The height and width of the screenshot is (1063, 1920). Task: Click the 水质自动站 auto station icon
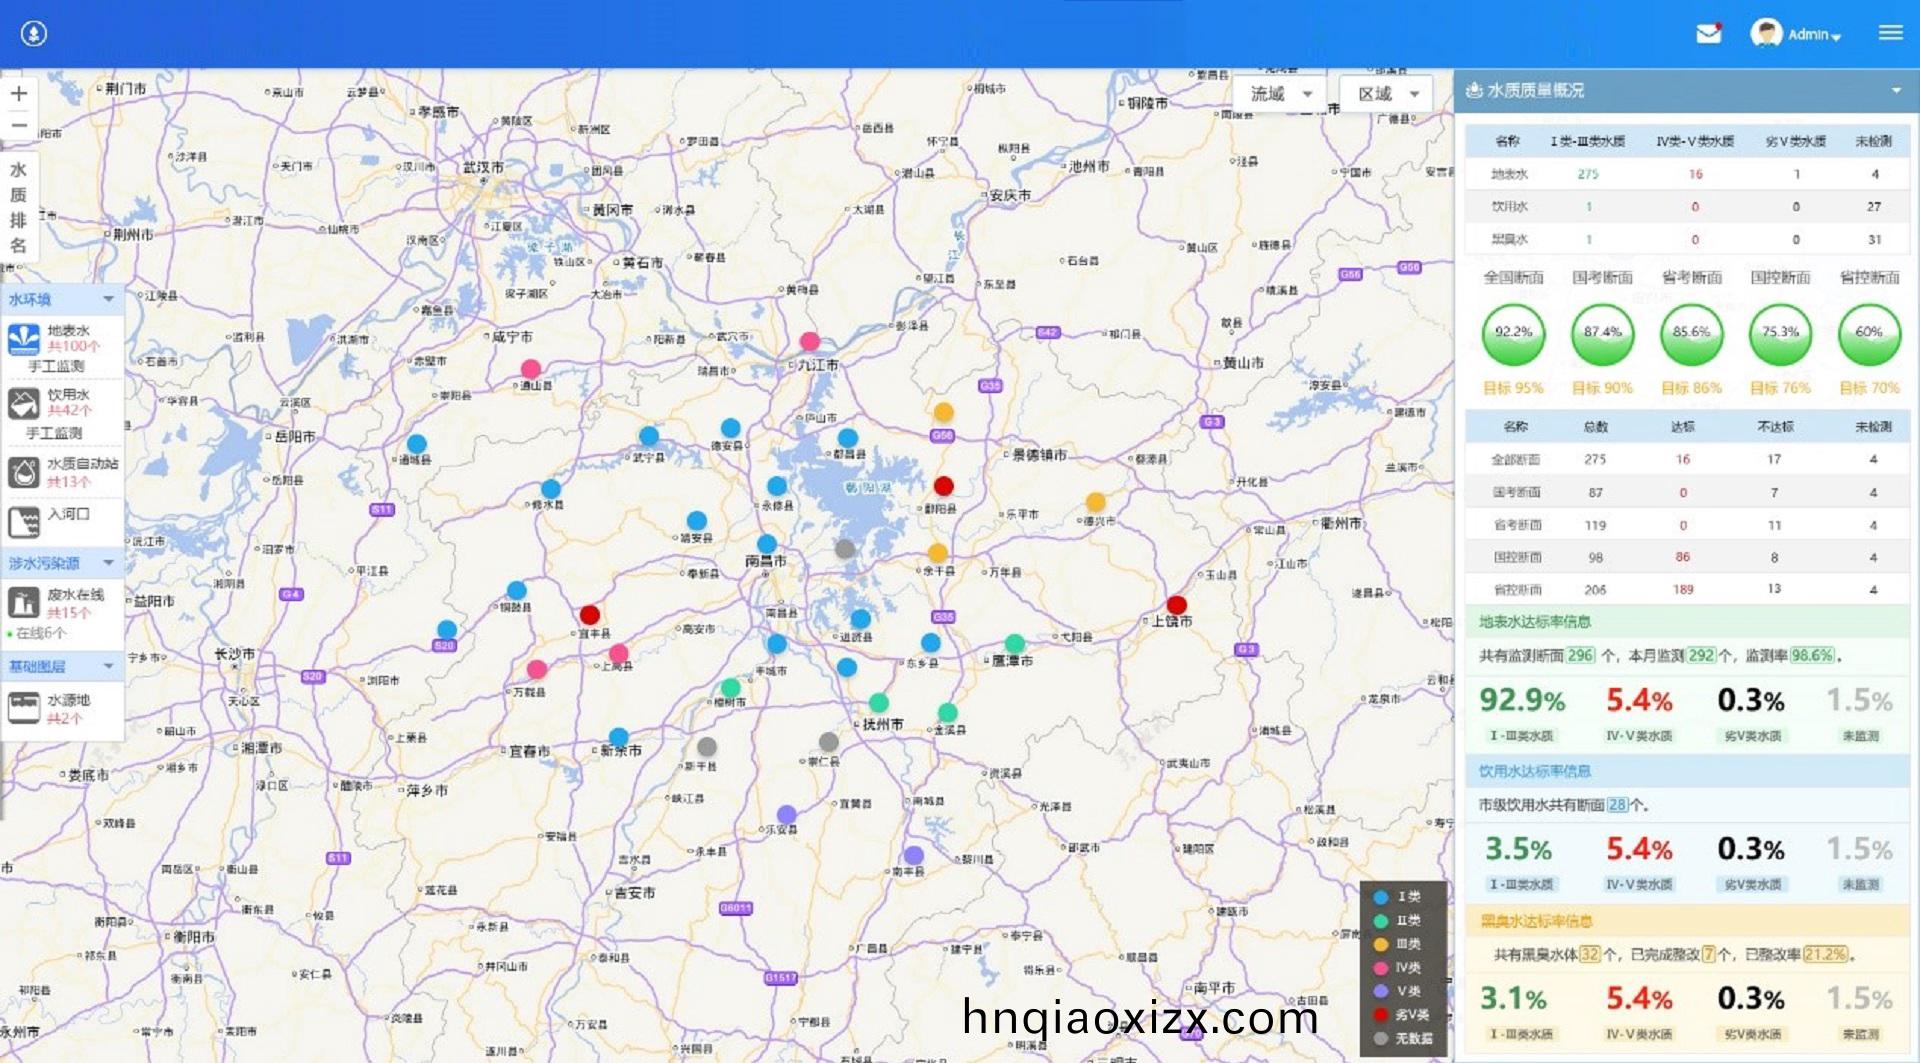[x=23, y=472]
